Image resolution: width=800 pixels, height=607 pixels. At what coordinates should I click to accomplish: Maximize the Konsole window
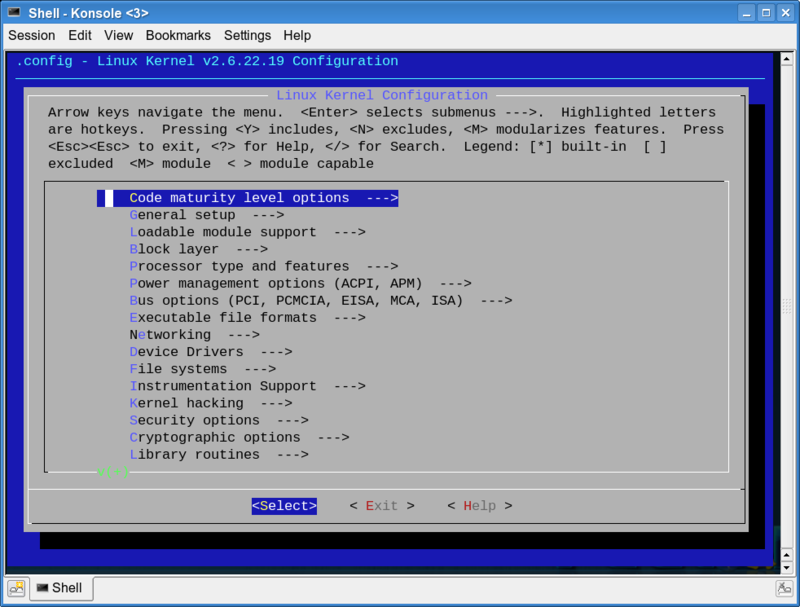click(x=766, y=13)
